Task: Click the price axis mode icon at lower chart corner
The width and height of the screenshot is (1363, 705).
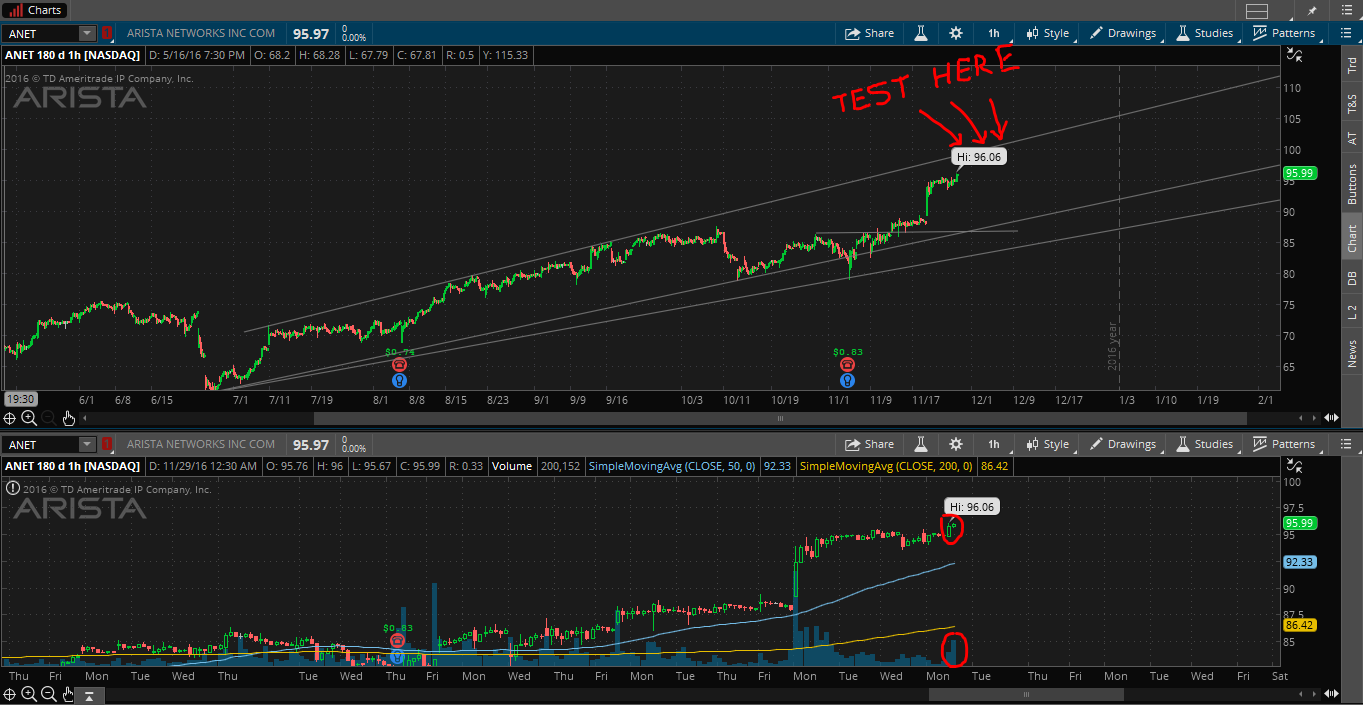Action: 1295,466
